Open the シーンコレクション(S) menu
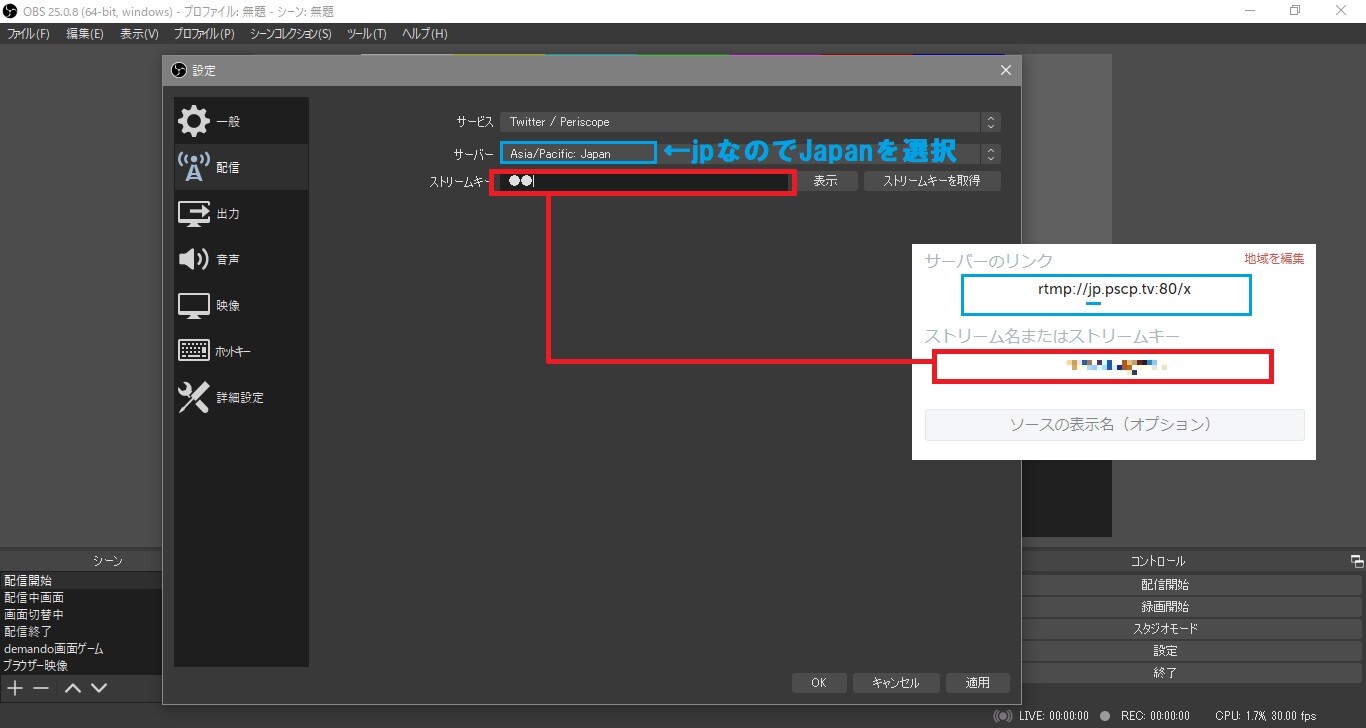1366x728 pixels. [290, 34]
